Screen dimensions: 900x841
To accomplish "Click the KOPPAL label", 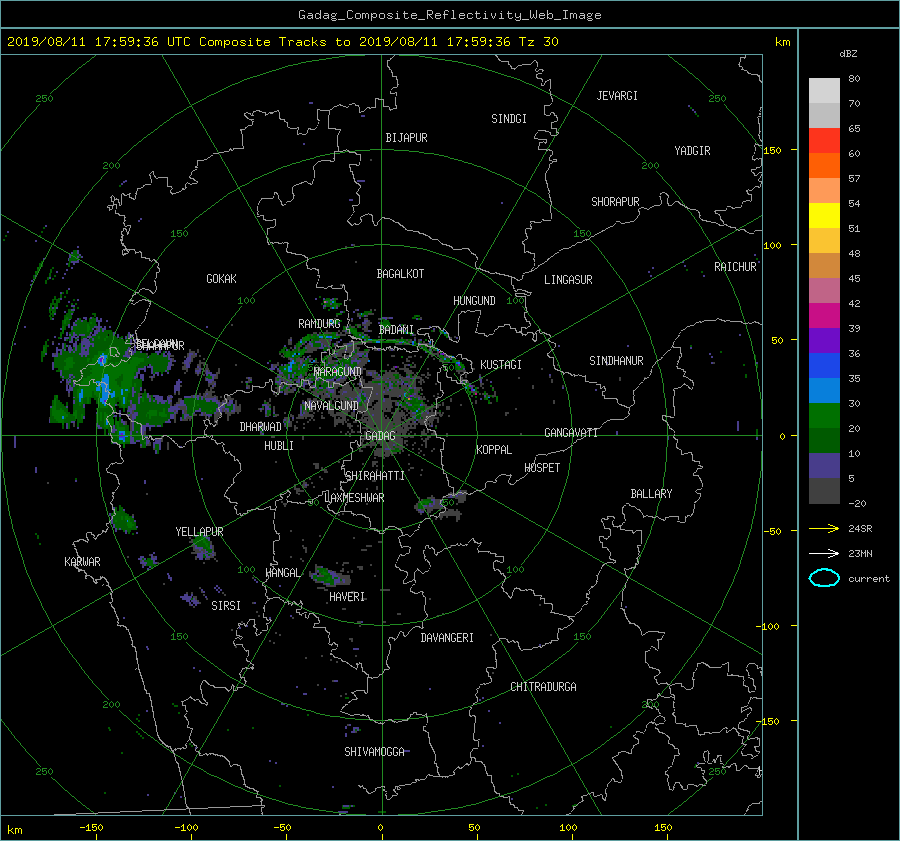I will 494,450.
